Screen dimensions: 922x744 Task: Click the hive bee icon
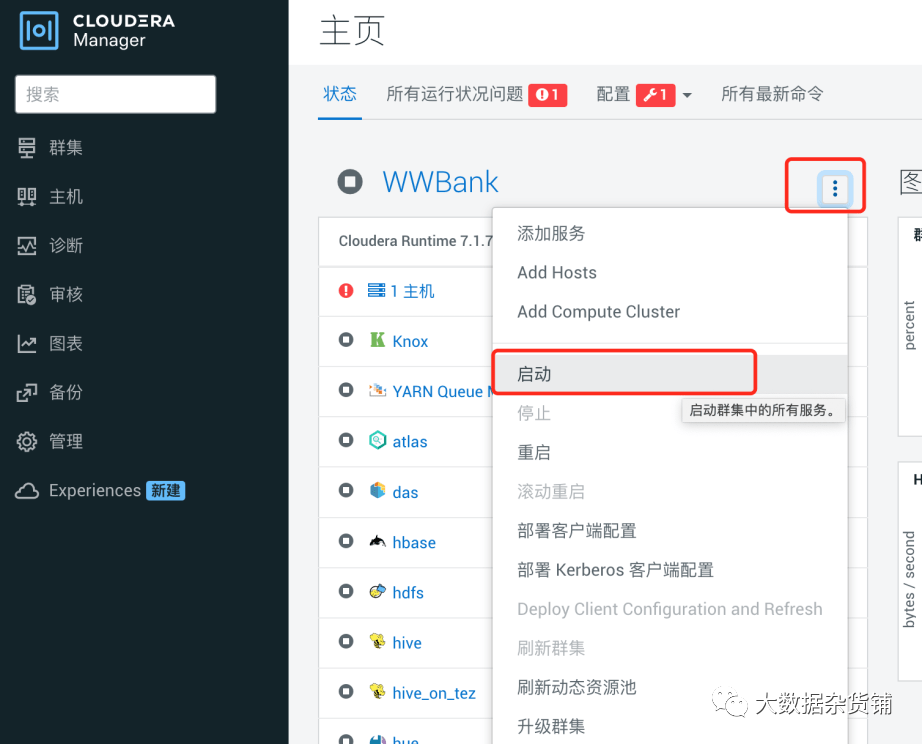(x=378, y=640)
